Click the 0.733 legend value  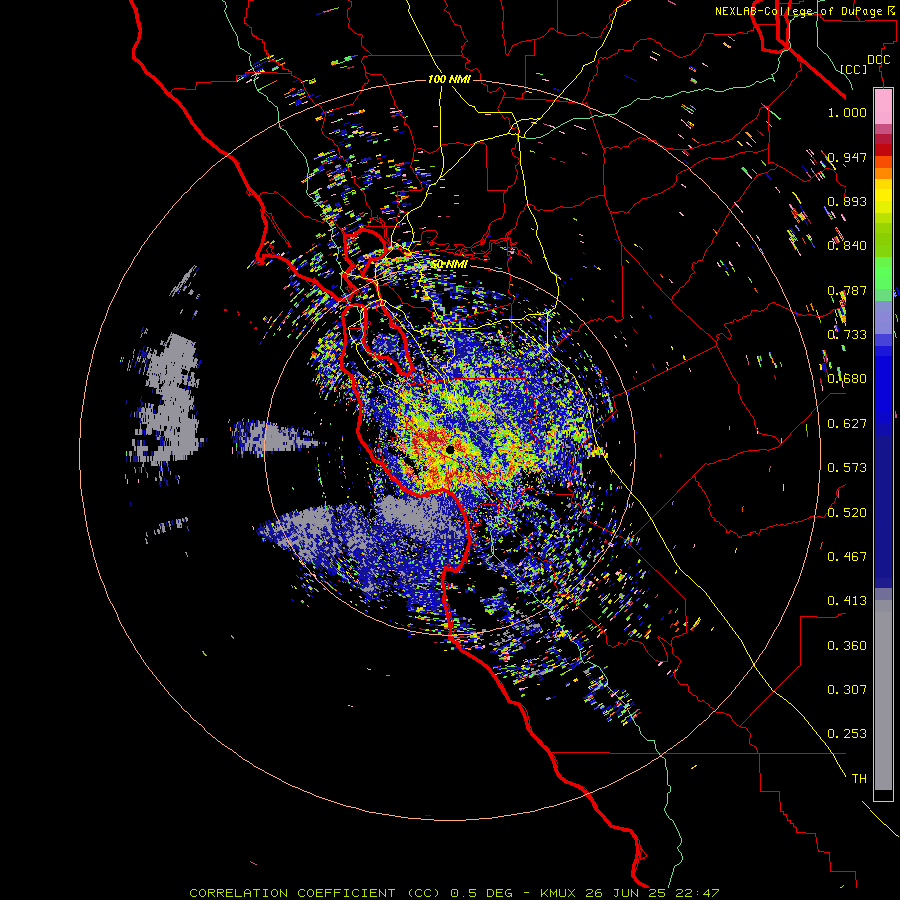[847, 334]
